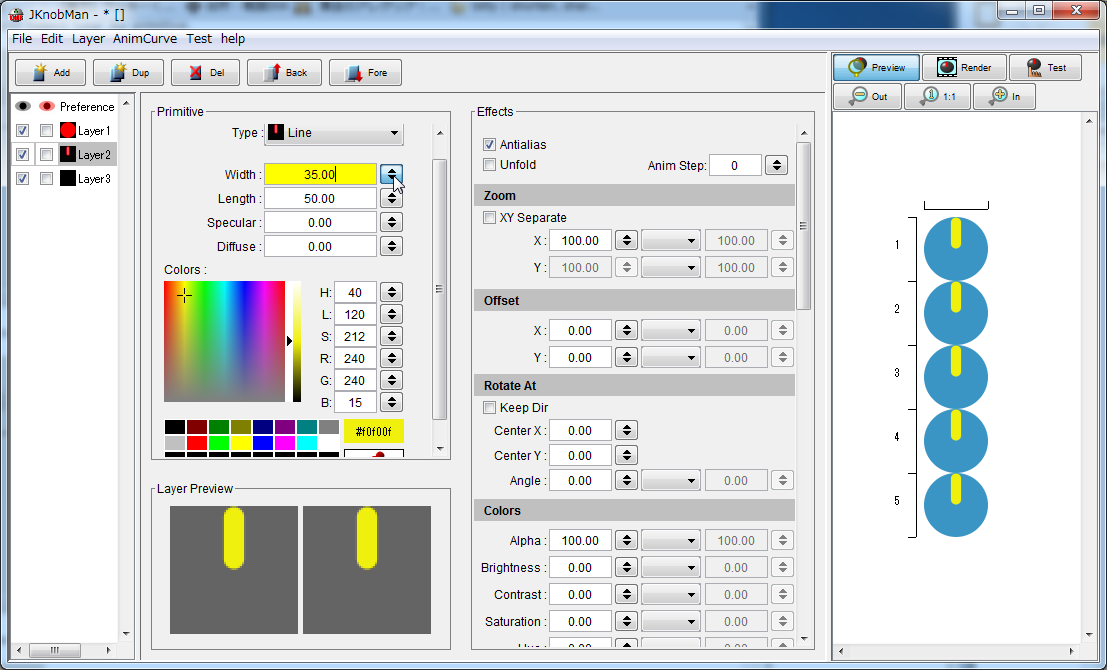
Task: Open the Zoom Y anim curve dropdown
Action: coord(671,268)
